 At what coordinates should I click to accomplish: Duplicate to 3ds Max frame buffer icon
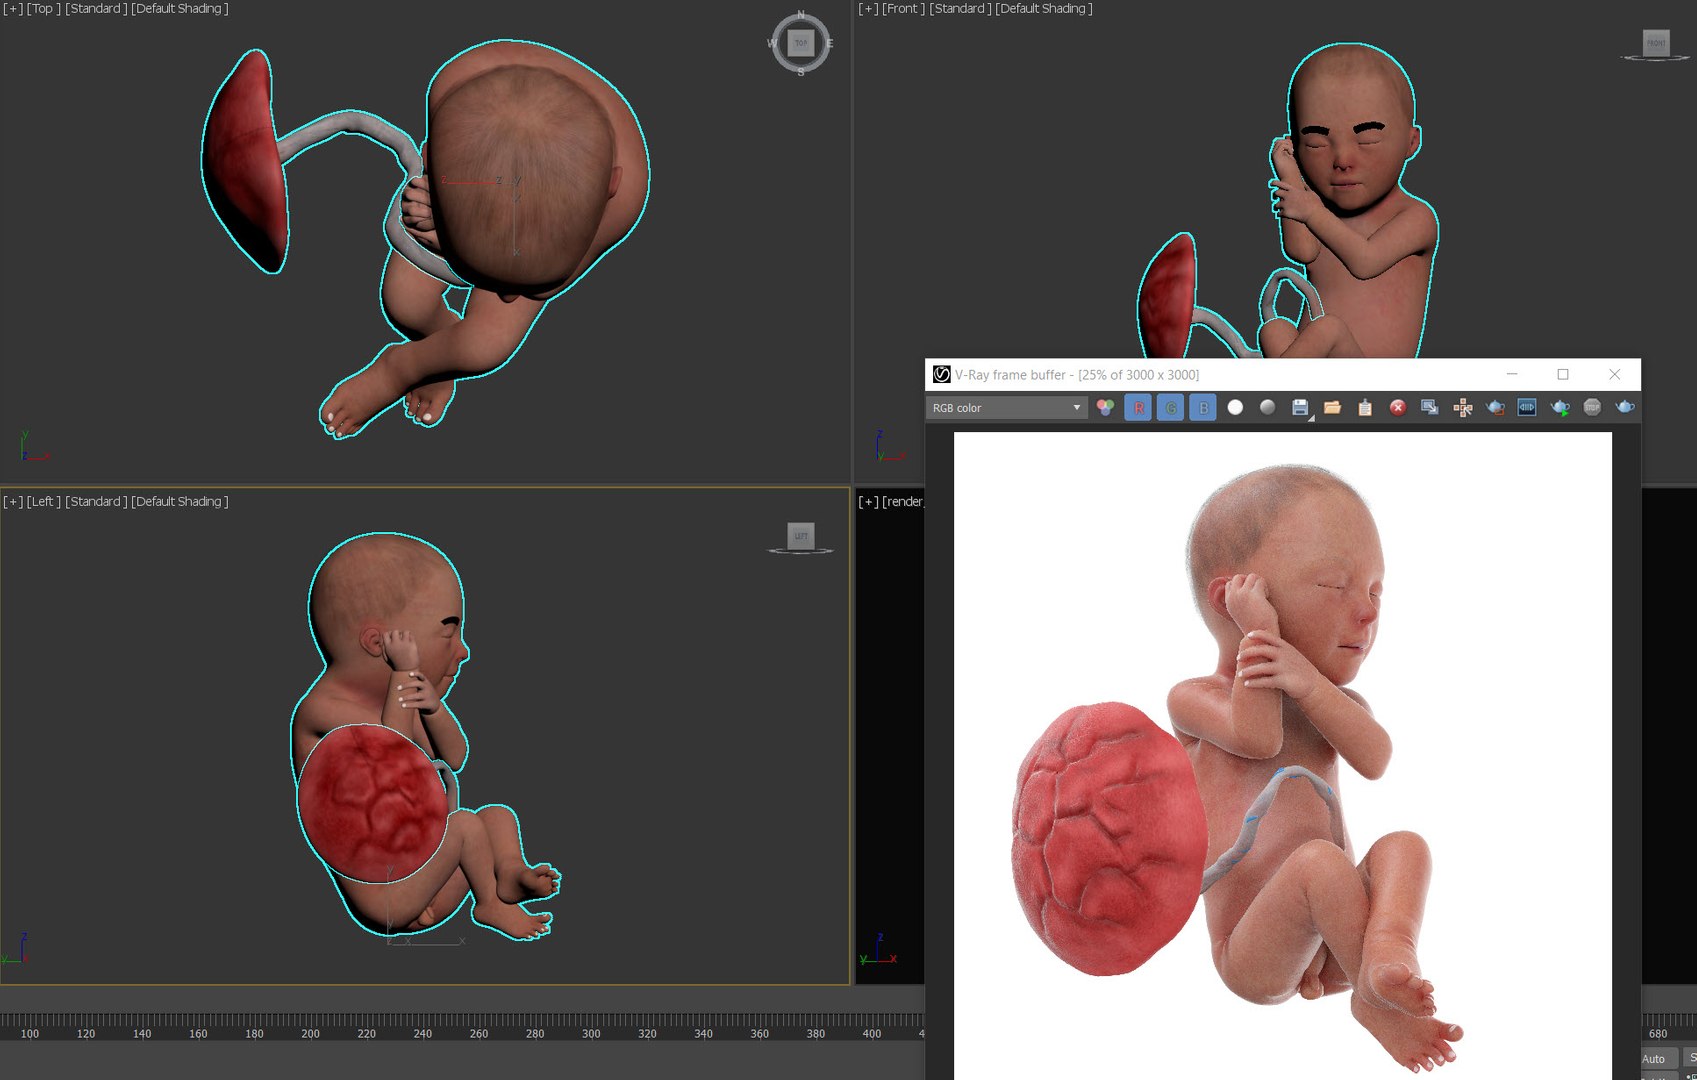pos(1430,408)
